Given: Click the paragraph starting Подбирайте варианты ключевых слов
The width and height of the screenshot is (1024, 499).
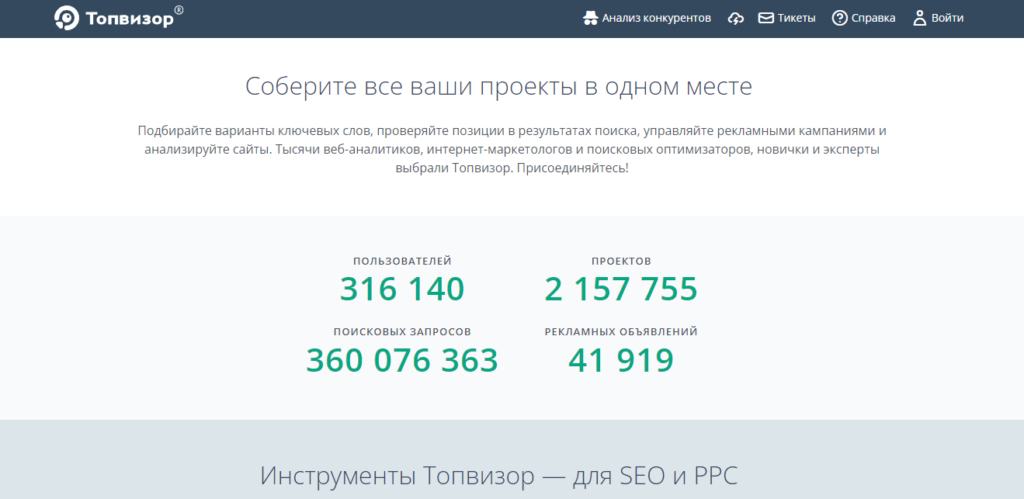Looking at the screenshot, I should pos(512,149).
